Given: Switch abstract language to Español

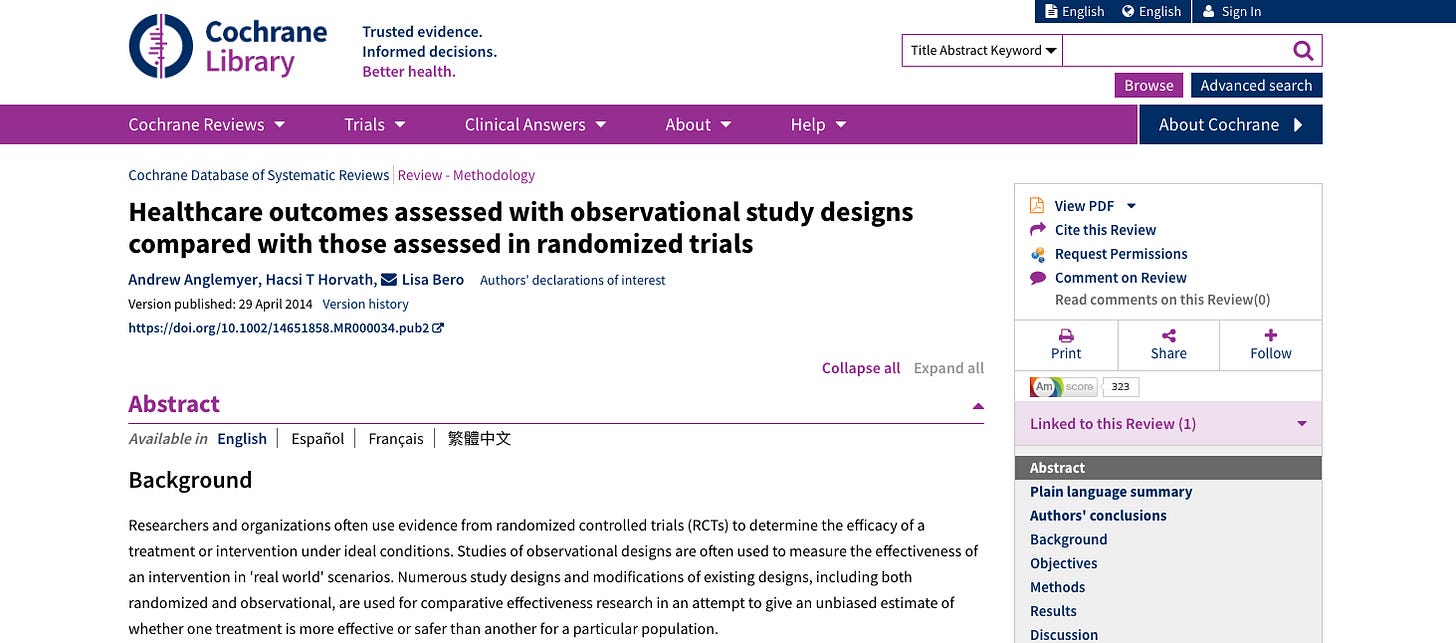Looking at the screenshot, I should point(317,439).
